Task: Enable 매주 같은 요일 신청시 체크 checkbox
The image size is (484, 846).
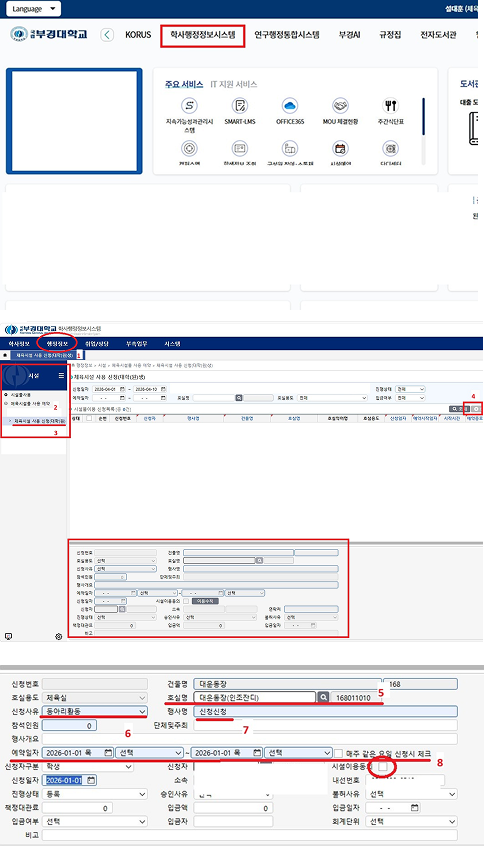Action: pos(338,753)
